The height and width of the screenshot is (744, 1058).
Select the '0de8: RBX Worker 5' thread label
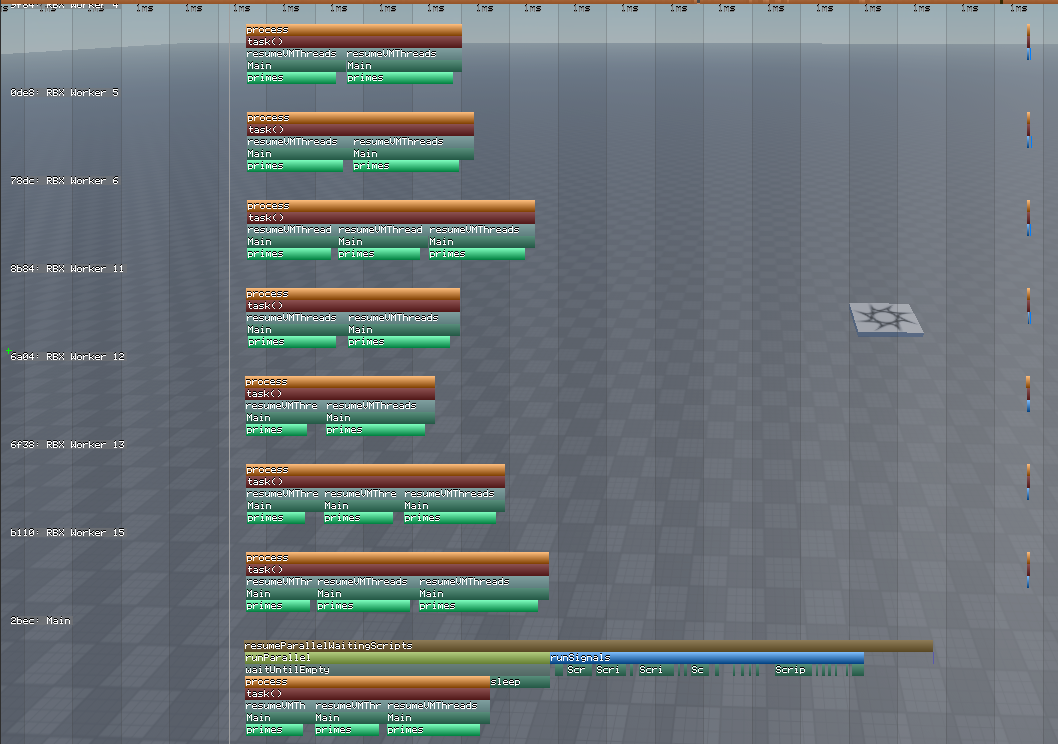[64, 92]
